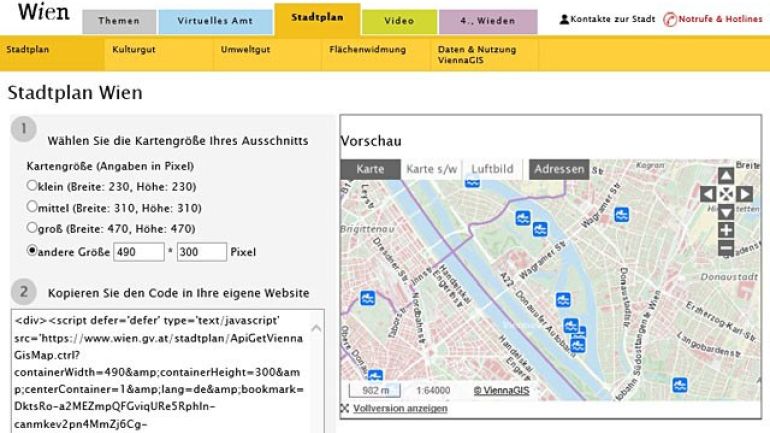This screenshot has height=433, width=770.
Task: Open the Virtuelles Amt tab
Action: 215,21
